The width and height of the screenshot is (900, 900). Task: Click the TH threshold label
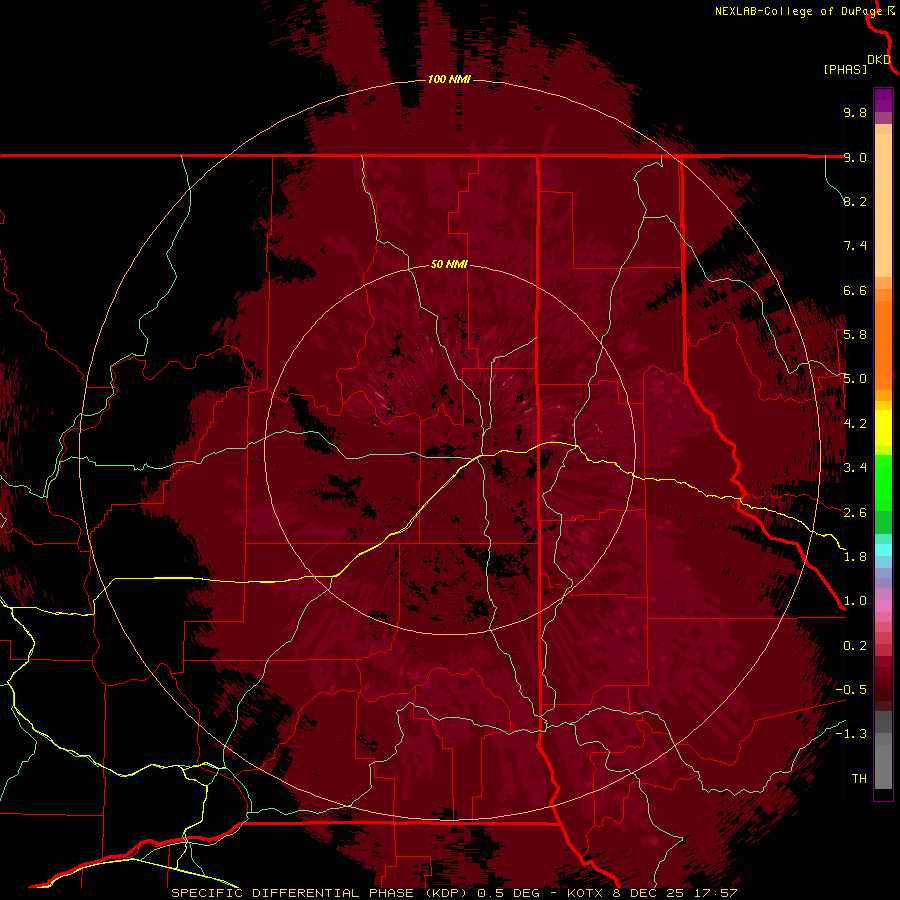coord(859,779)
